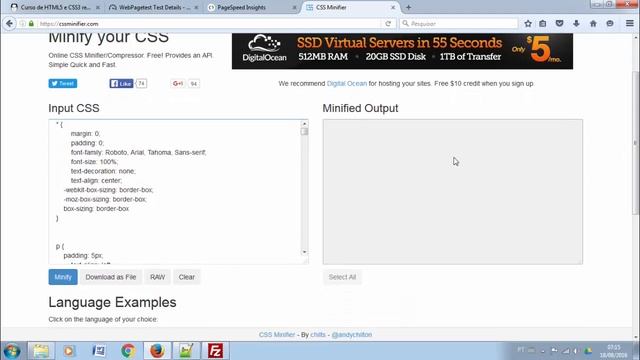Click the Google +1 button
Viewport: 640px width, 360px height.
[178, 83]
